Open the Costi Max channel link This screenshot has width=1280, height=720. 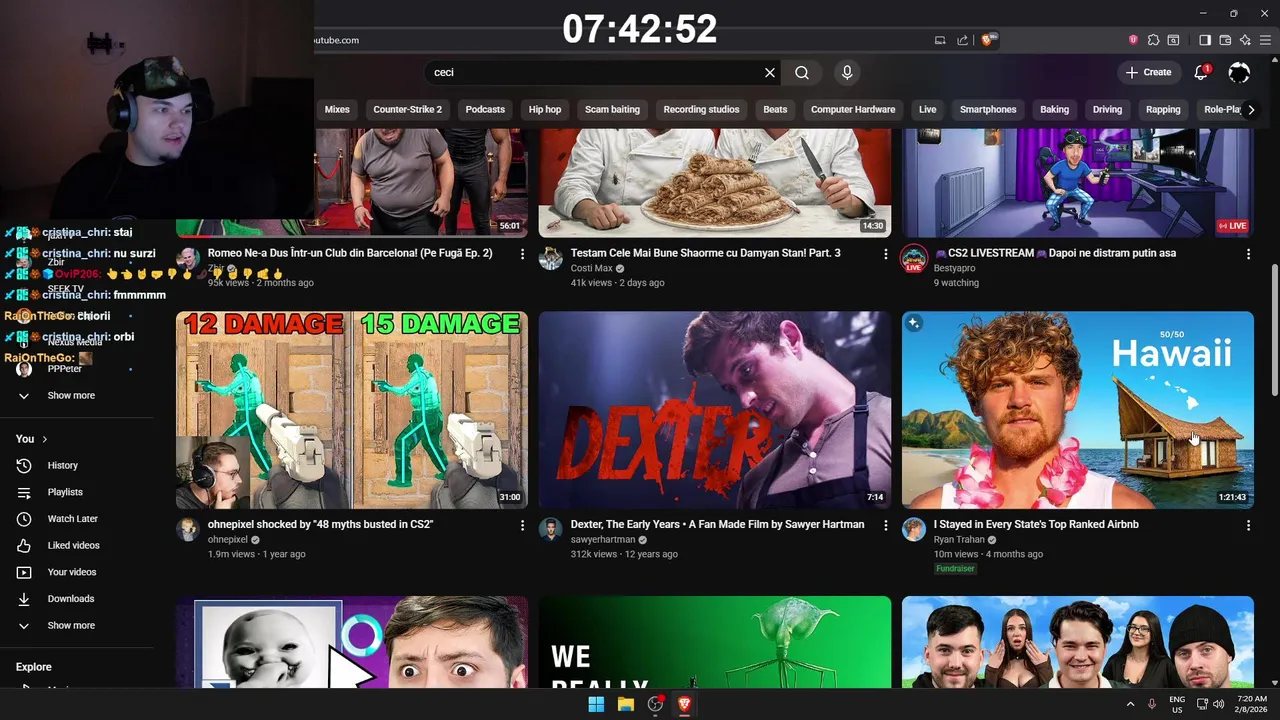click(x=591, y=268)
